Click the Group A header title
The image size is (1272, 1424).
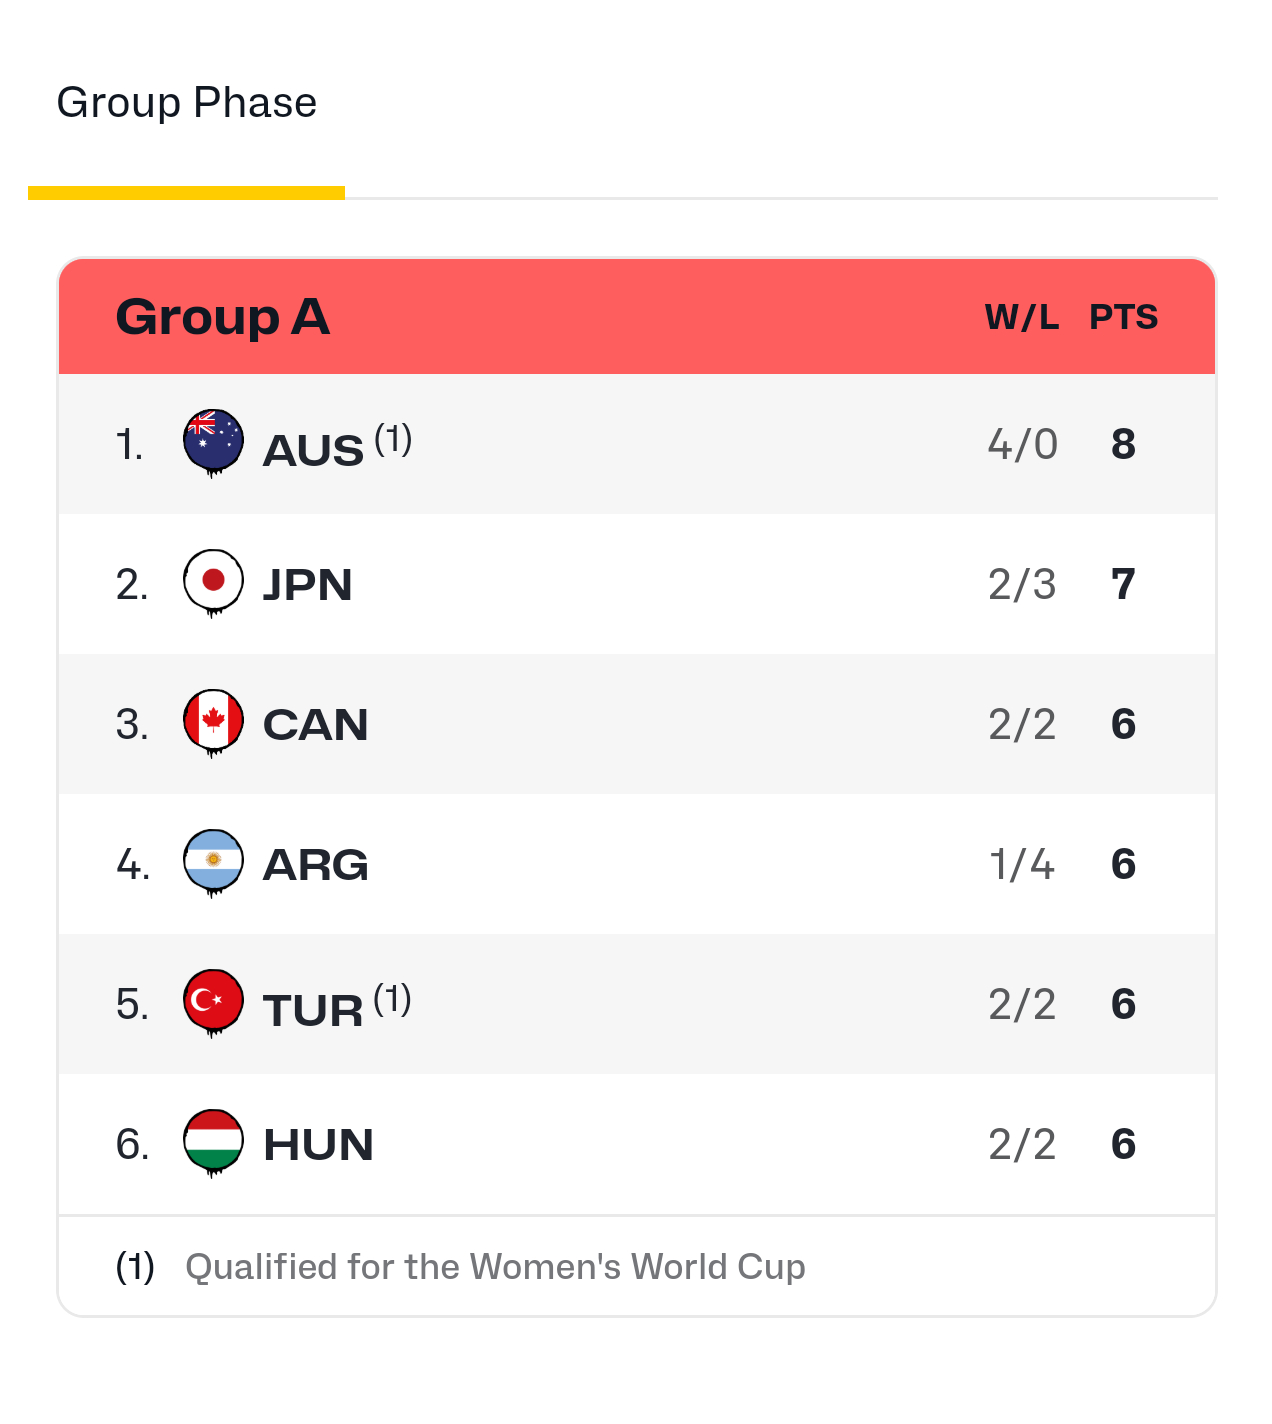tap(222, 317)
